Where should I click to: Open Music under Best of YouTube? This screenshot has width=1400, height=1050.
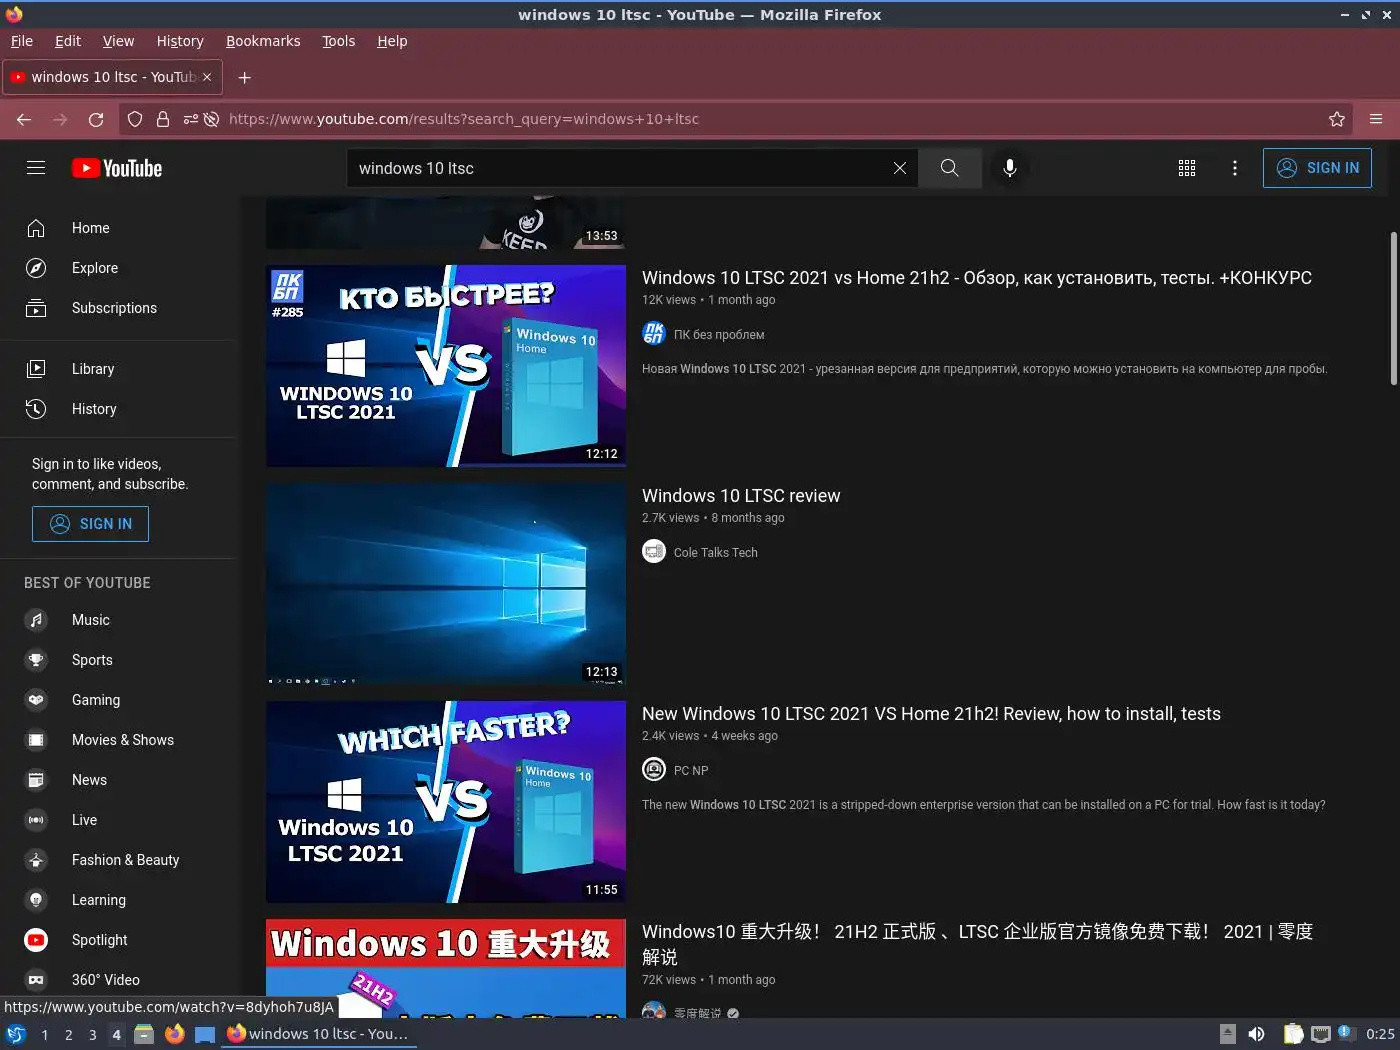pos(118,620)
